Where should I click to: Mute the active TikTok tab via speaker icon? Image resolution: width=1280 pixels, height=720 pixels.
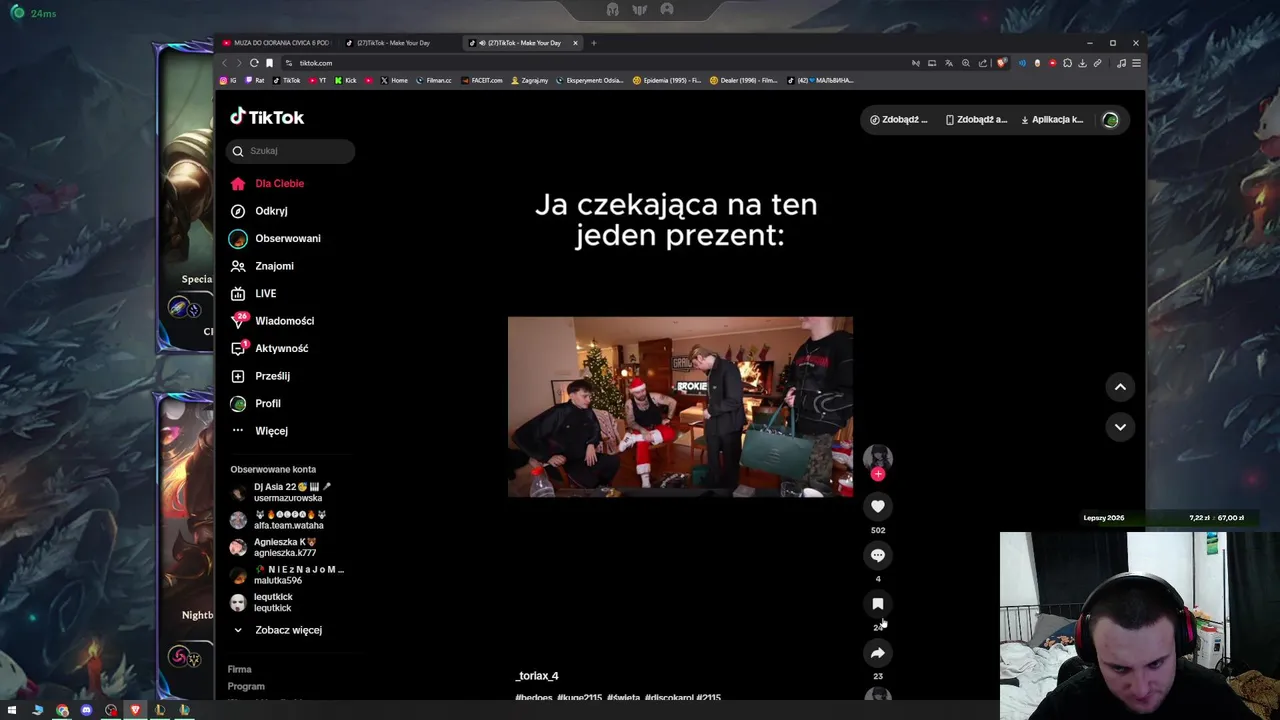pos(483,43)
